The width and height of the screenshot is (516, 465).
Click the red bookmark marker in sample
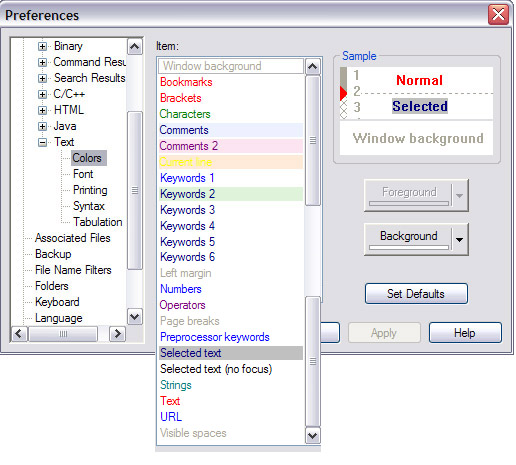click(x=343, y=93)
